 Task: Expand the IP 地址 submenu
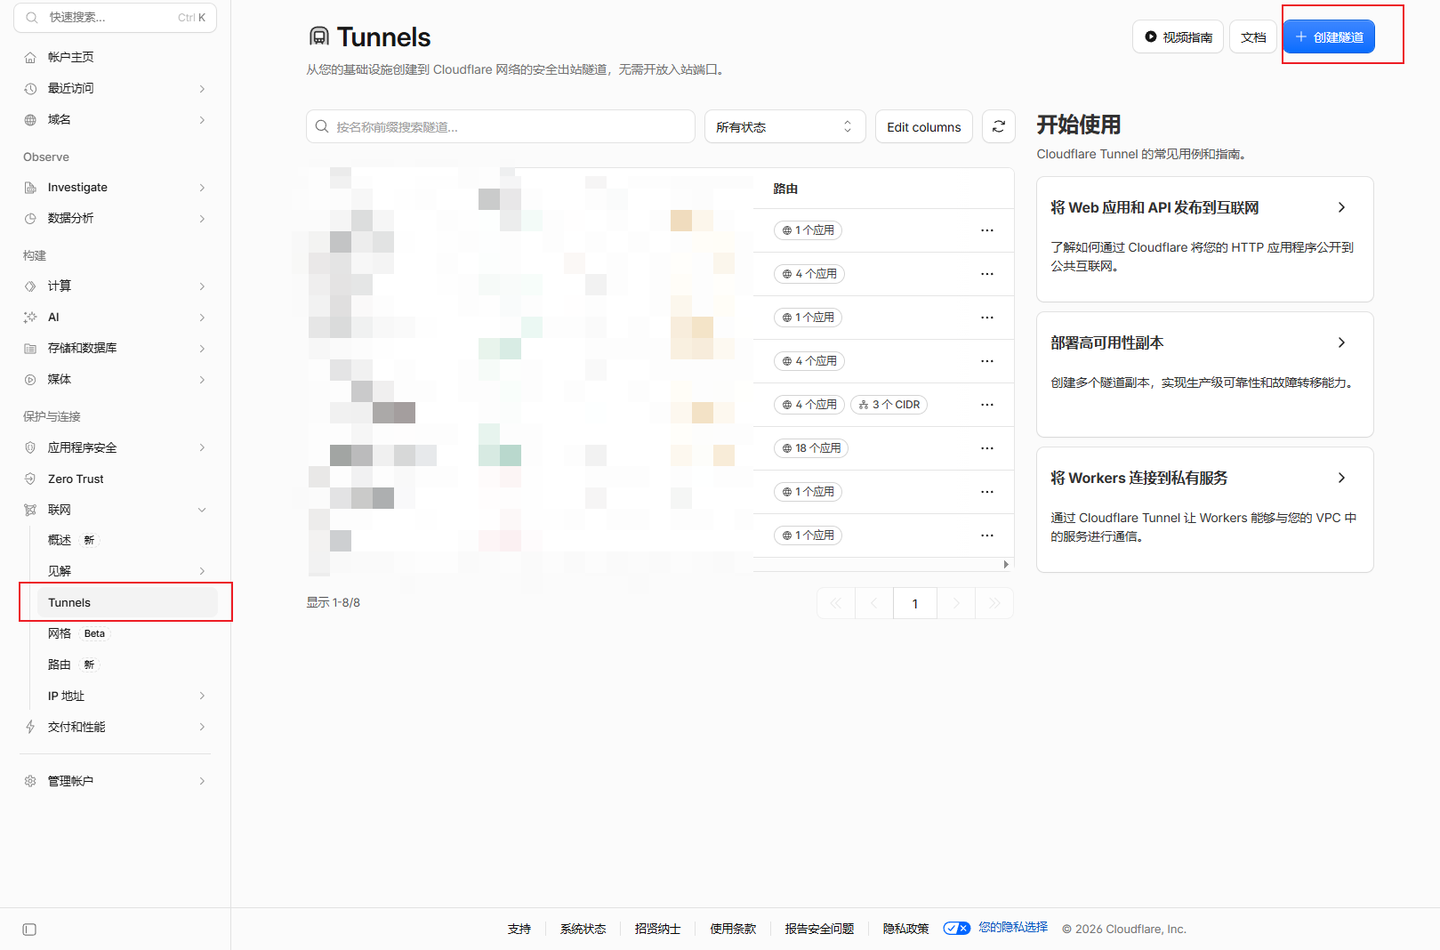click(202, 696)
